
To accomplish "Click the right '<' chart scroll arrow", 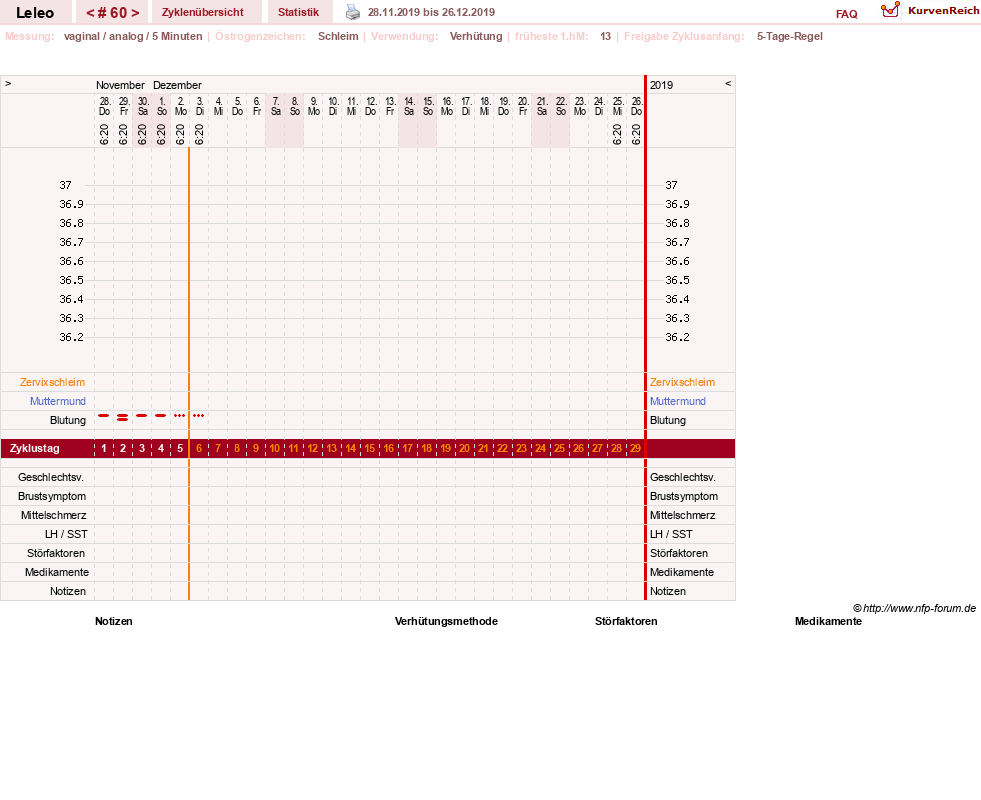I will click(728, 83).
